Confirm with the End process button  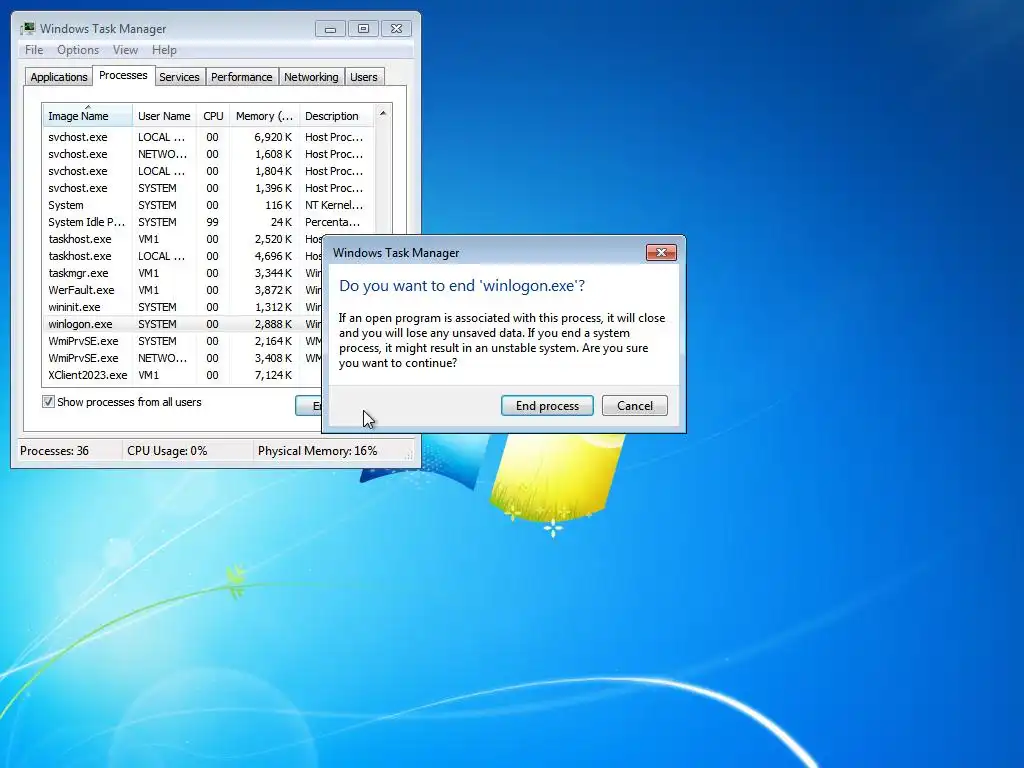coord(547,406)
